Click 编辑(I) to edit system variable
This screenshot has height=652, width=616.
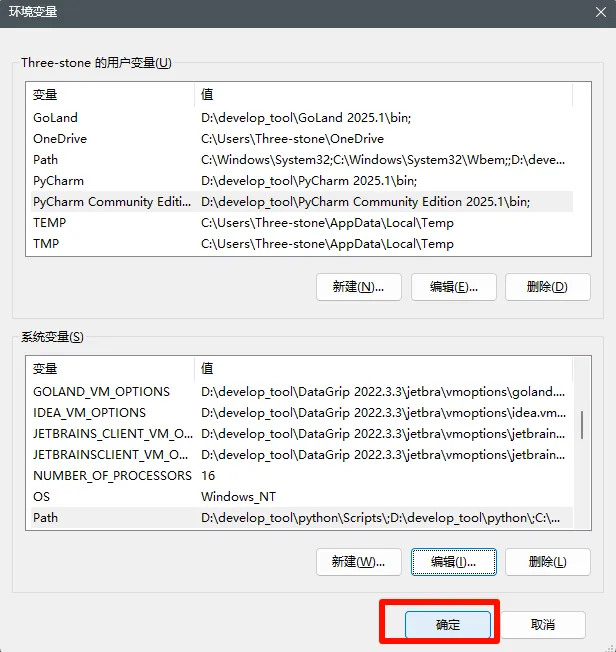(x=454, y=562)
